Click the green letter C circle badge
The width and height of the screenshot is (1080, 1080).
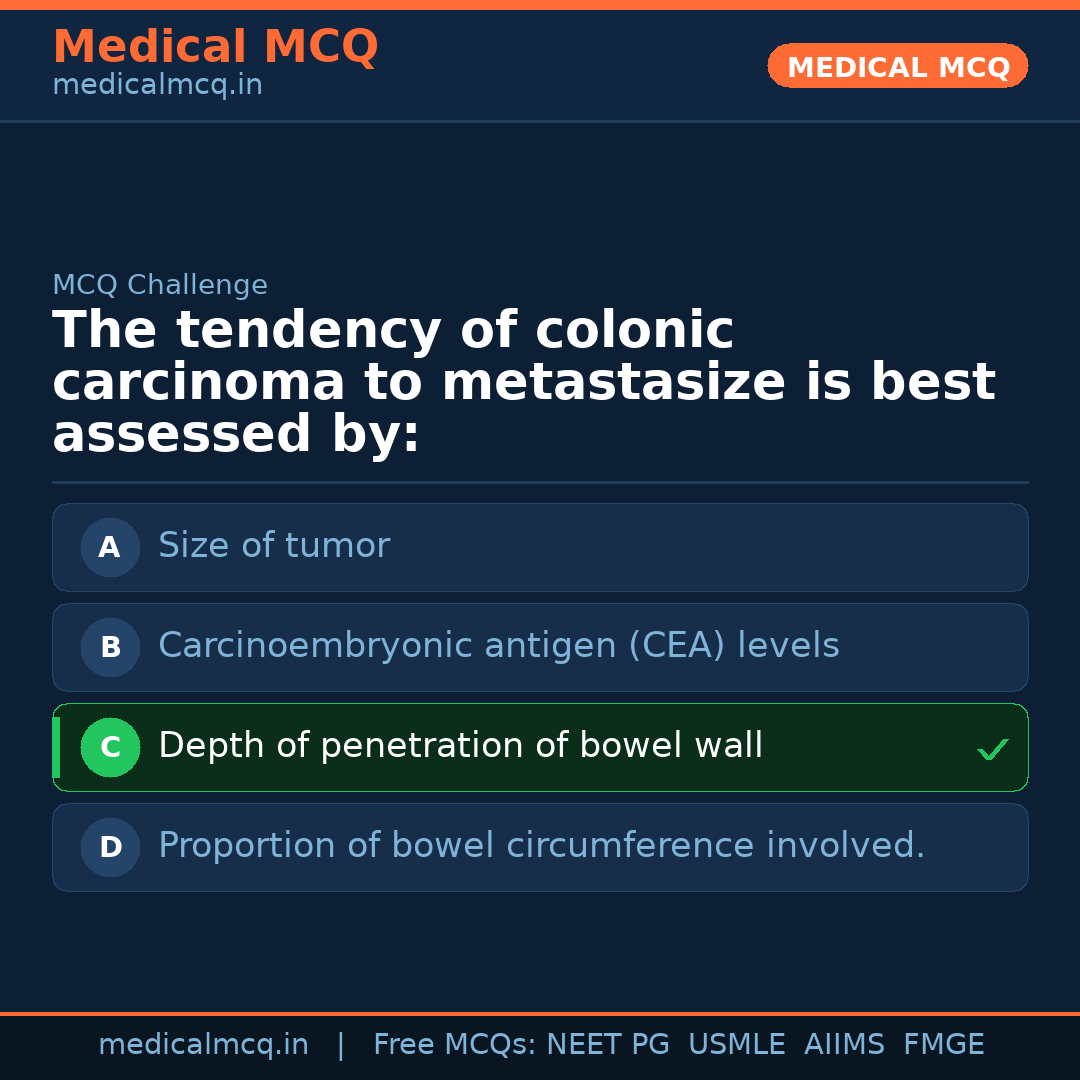[110, 747]
